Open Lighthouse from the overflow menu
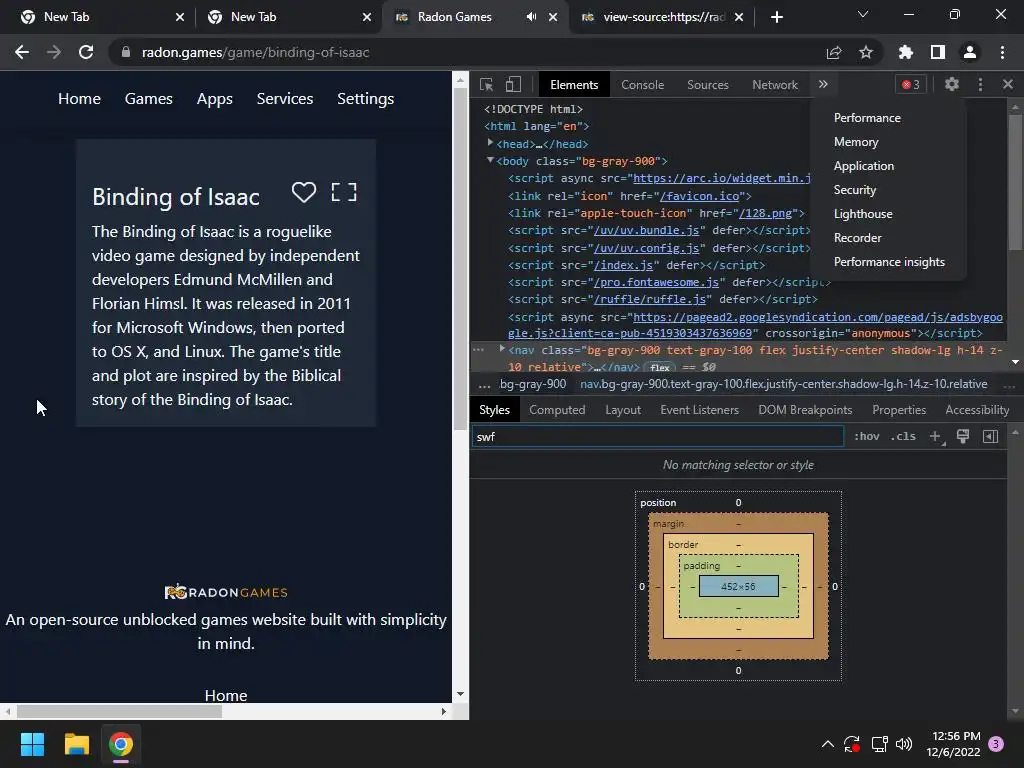 [863, 214]
